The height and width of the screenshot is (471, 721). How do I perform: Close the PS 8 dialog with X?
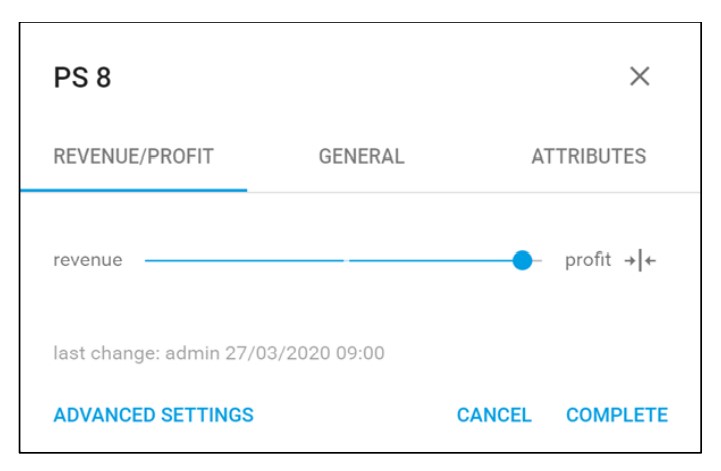coord(640,76)
